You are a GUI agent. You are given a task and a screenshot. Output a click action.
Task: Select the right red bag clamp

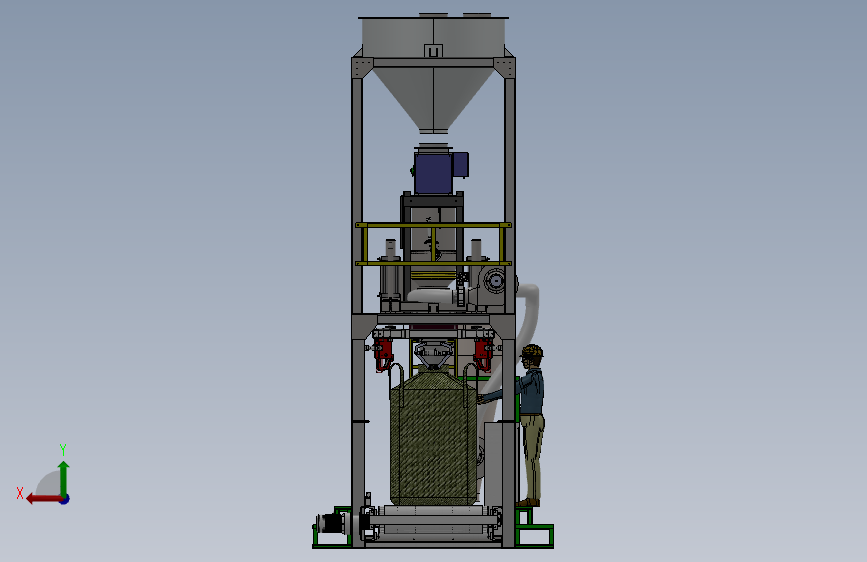click(483, 353)
